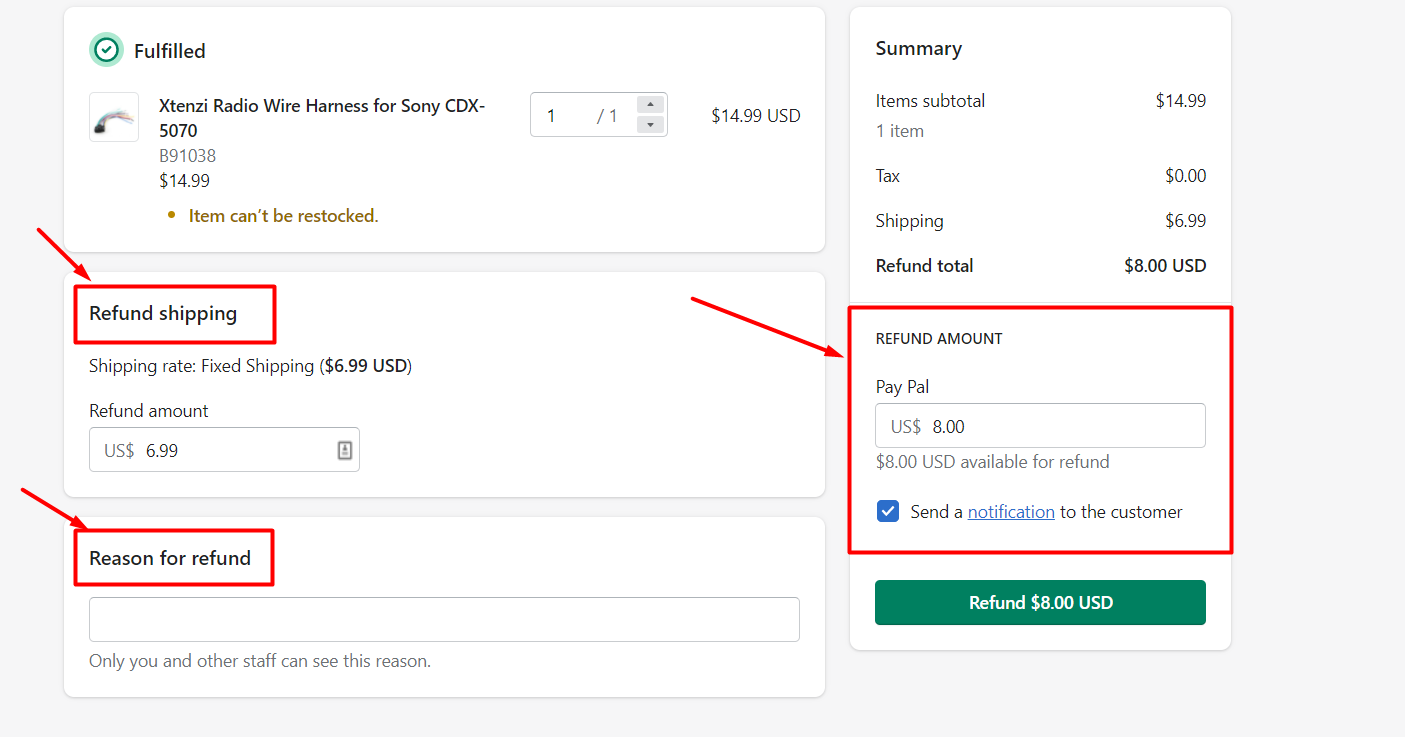Focus the PayPal refund amount field

coord(1060,426)
